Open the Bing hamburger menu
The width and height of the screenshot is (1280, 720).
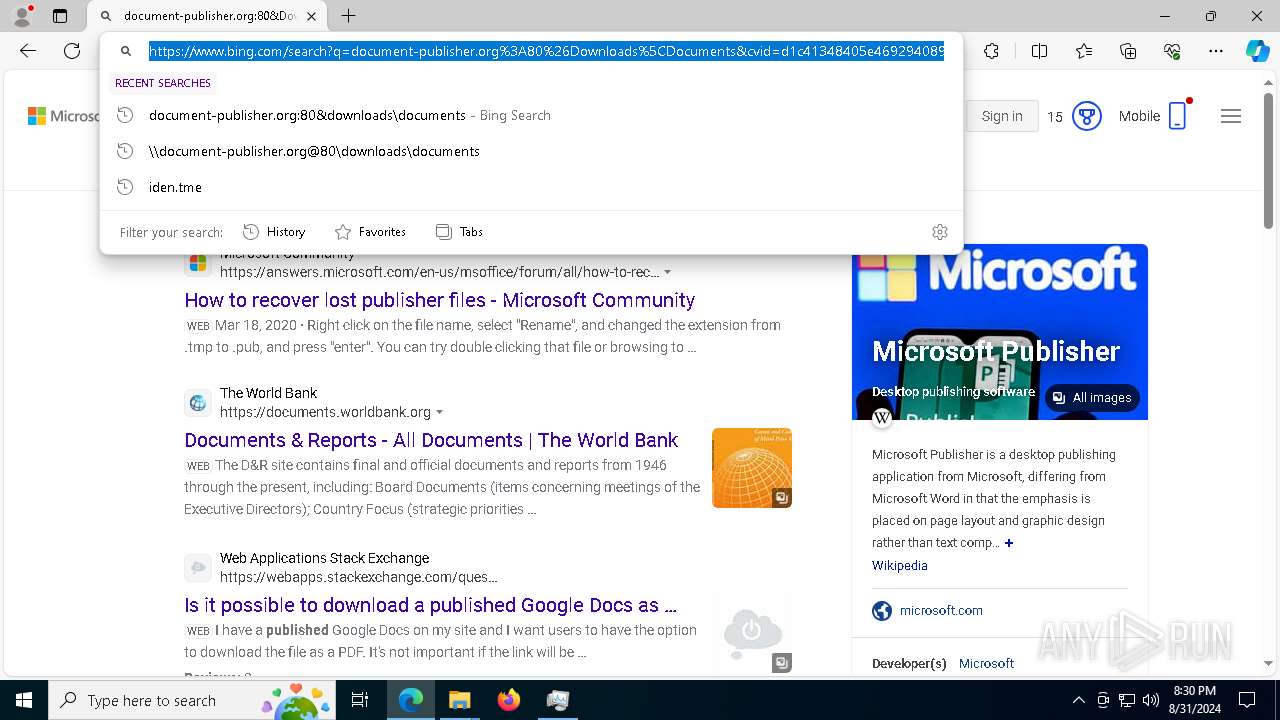pyautogui.click(x=1231, y=116)
